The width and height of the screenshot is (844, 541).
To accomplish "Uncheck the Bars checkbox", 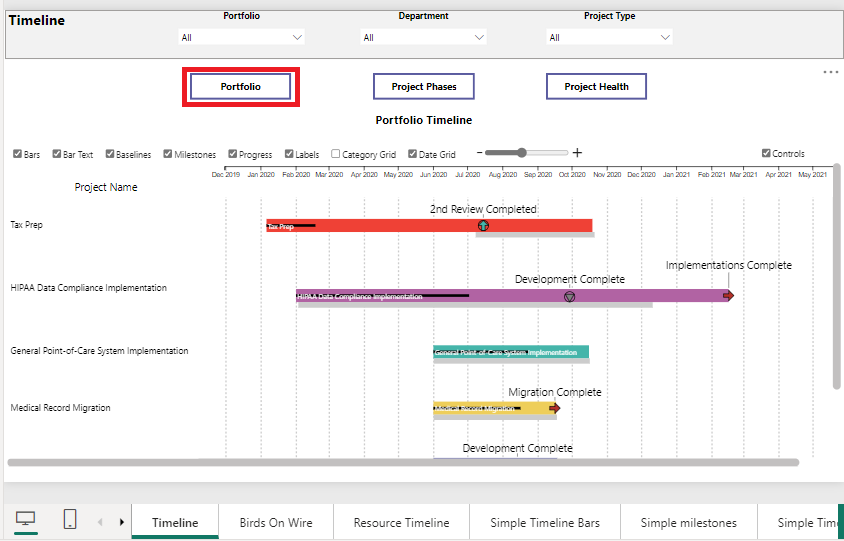I will coord(17,154).
